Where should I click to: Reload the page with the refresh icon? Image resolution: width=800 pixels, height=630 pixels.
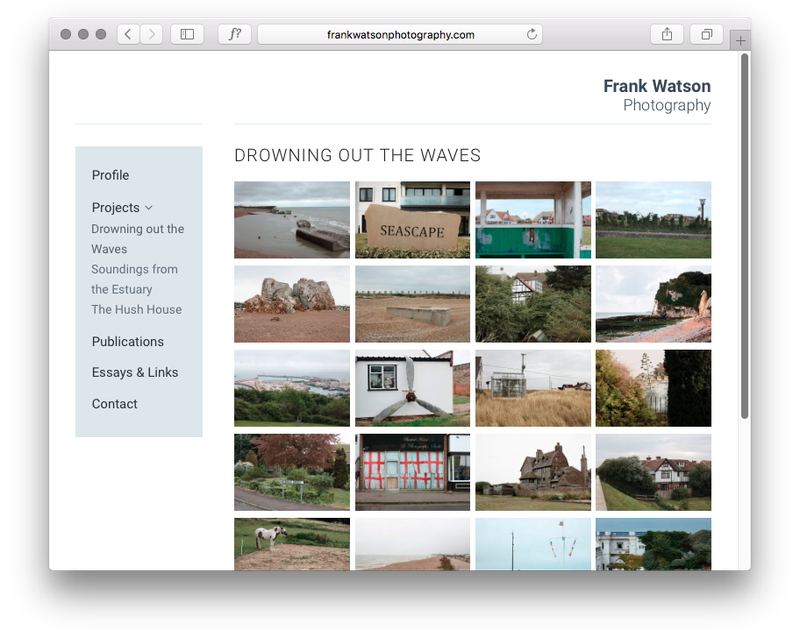pos(532,34)
